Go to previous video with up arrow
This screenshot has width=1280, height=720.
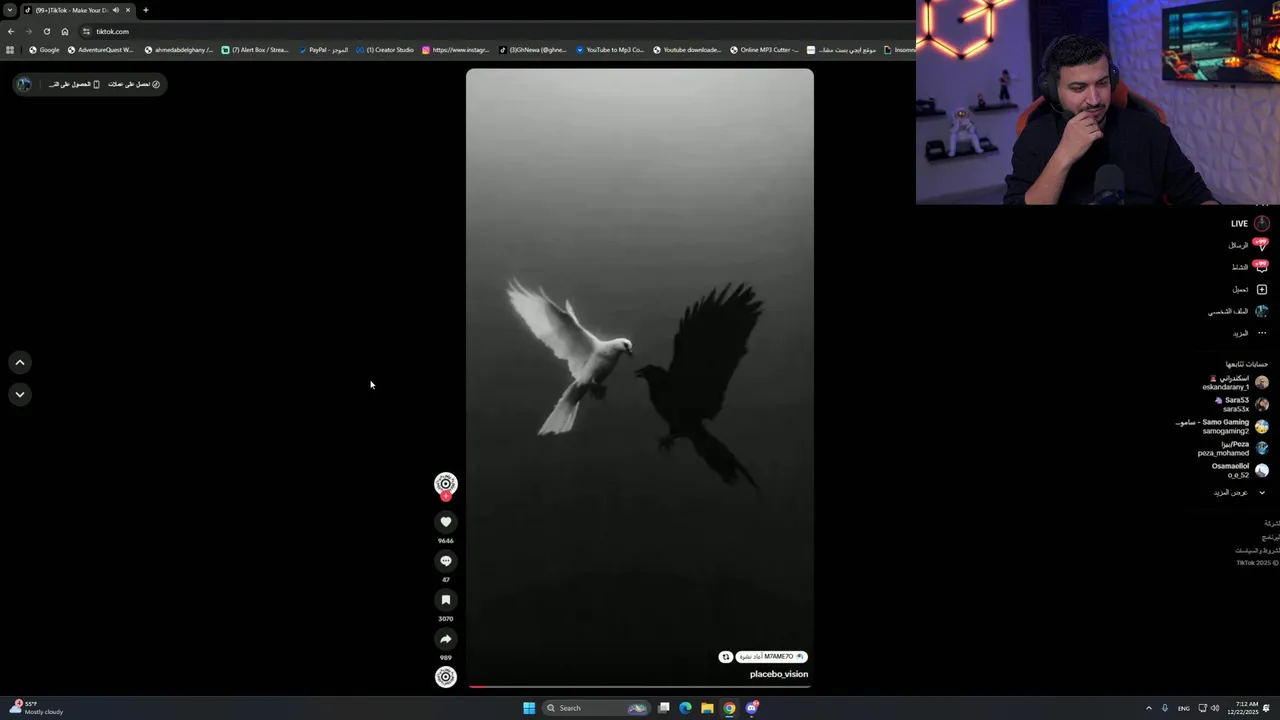(x=20, y=363)
